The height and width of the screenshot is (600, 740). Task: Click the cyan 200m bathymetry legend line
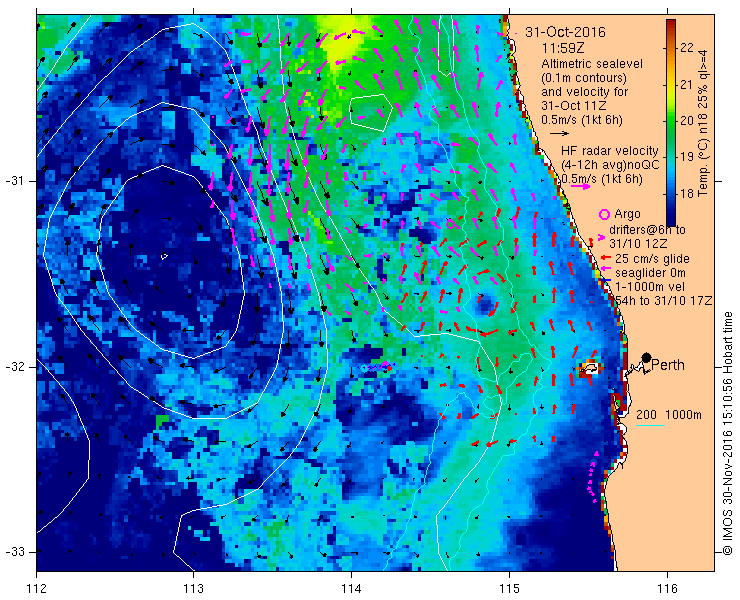[650, 426]
